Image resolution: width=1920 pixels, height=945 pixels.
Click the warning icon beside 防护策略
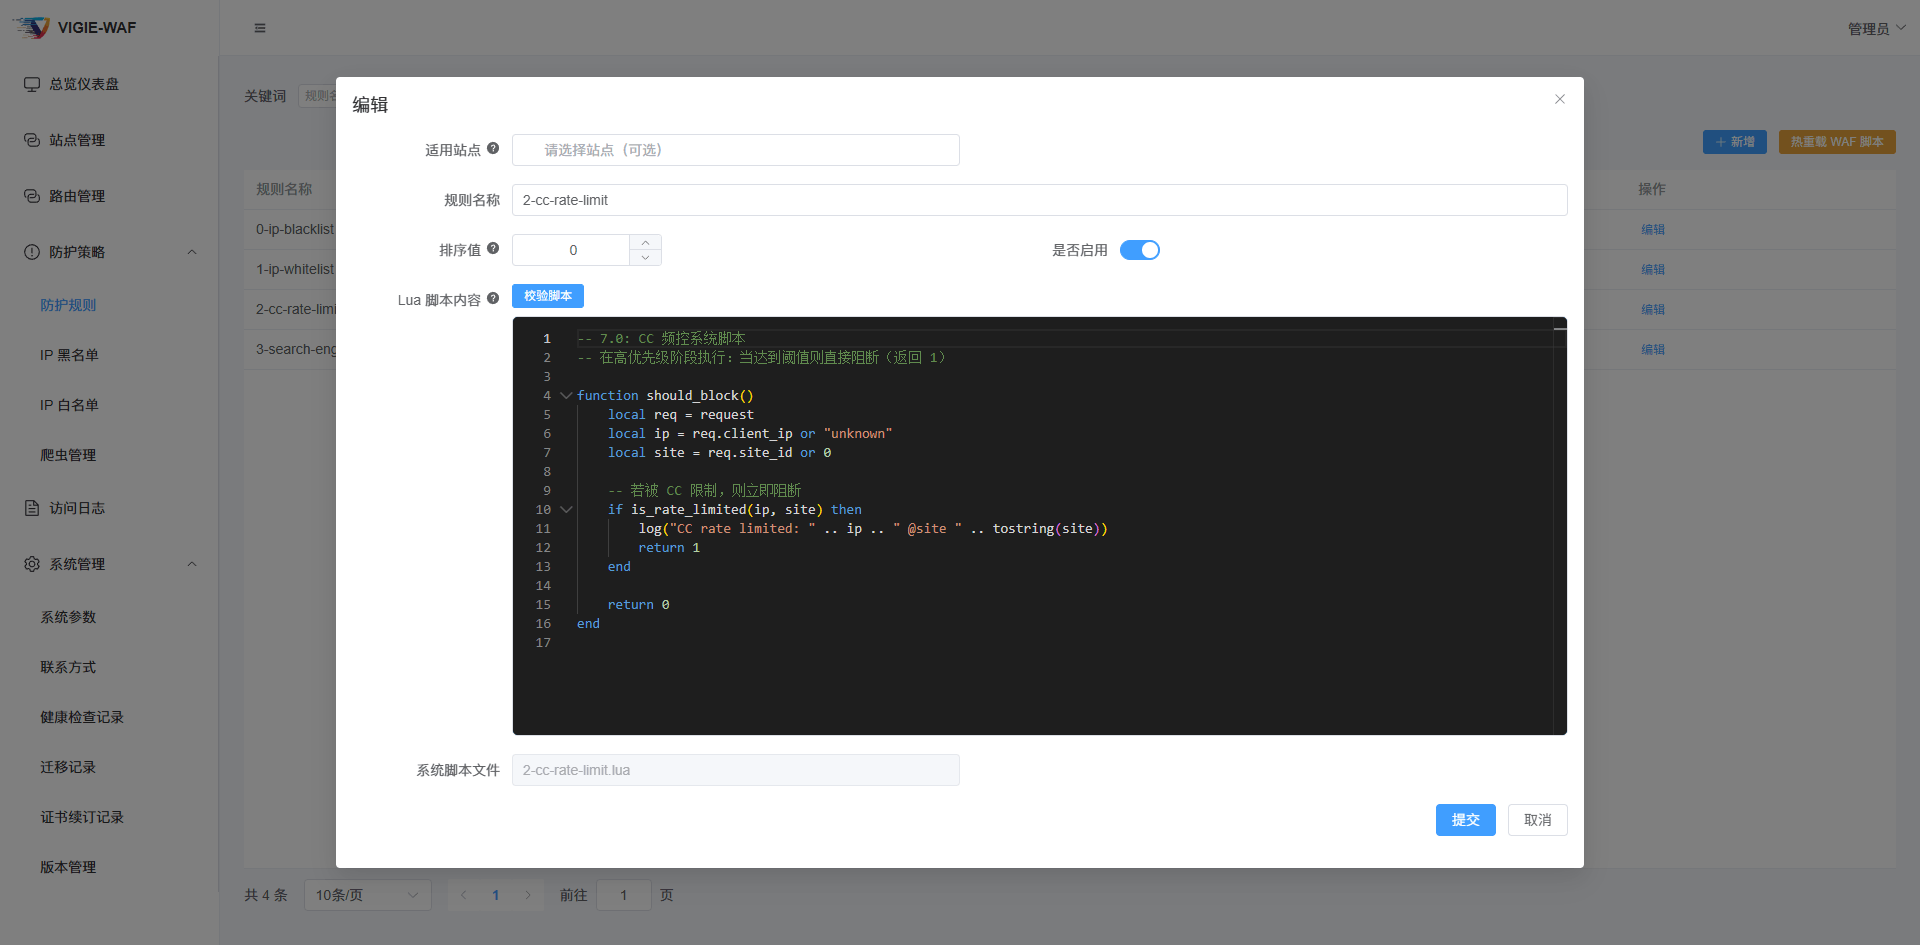[32, 252]
